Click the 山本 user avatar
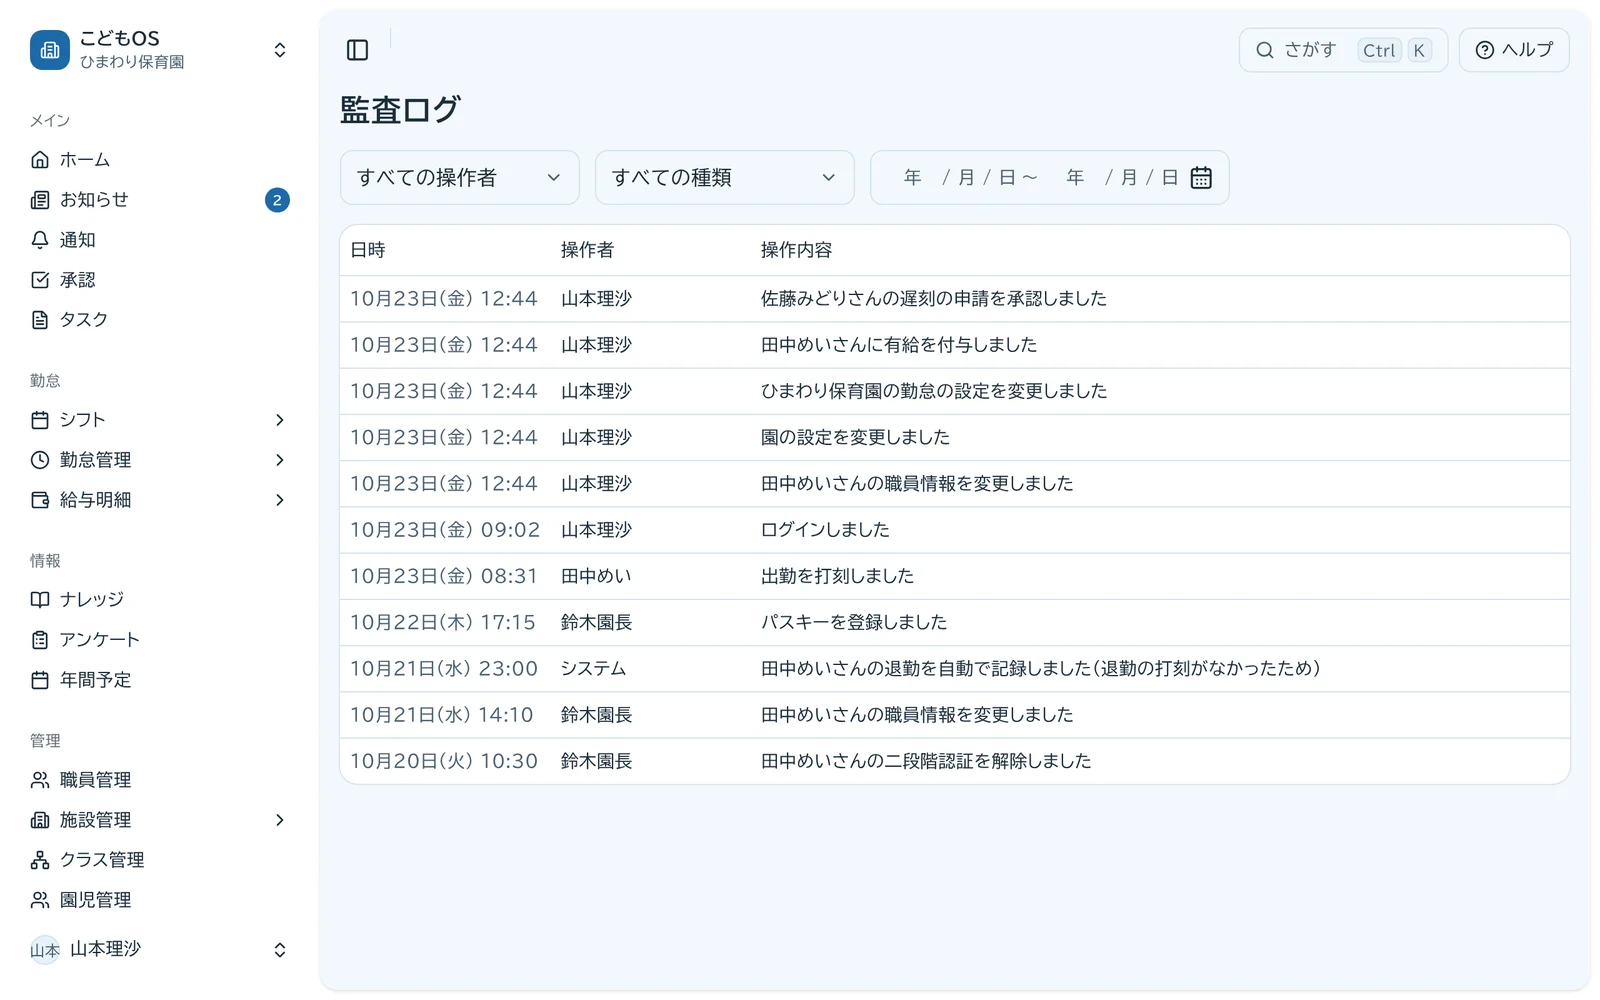This screenshot has height=1000, width=1600. point(45,950)
